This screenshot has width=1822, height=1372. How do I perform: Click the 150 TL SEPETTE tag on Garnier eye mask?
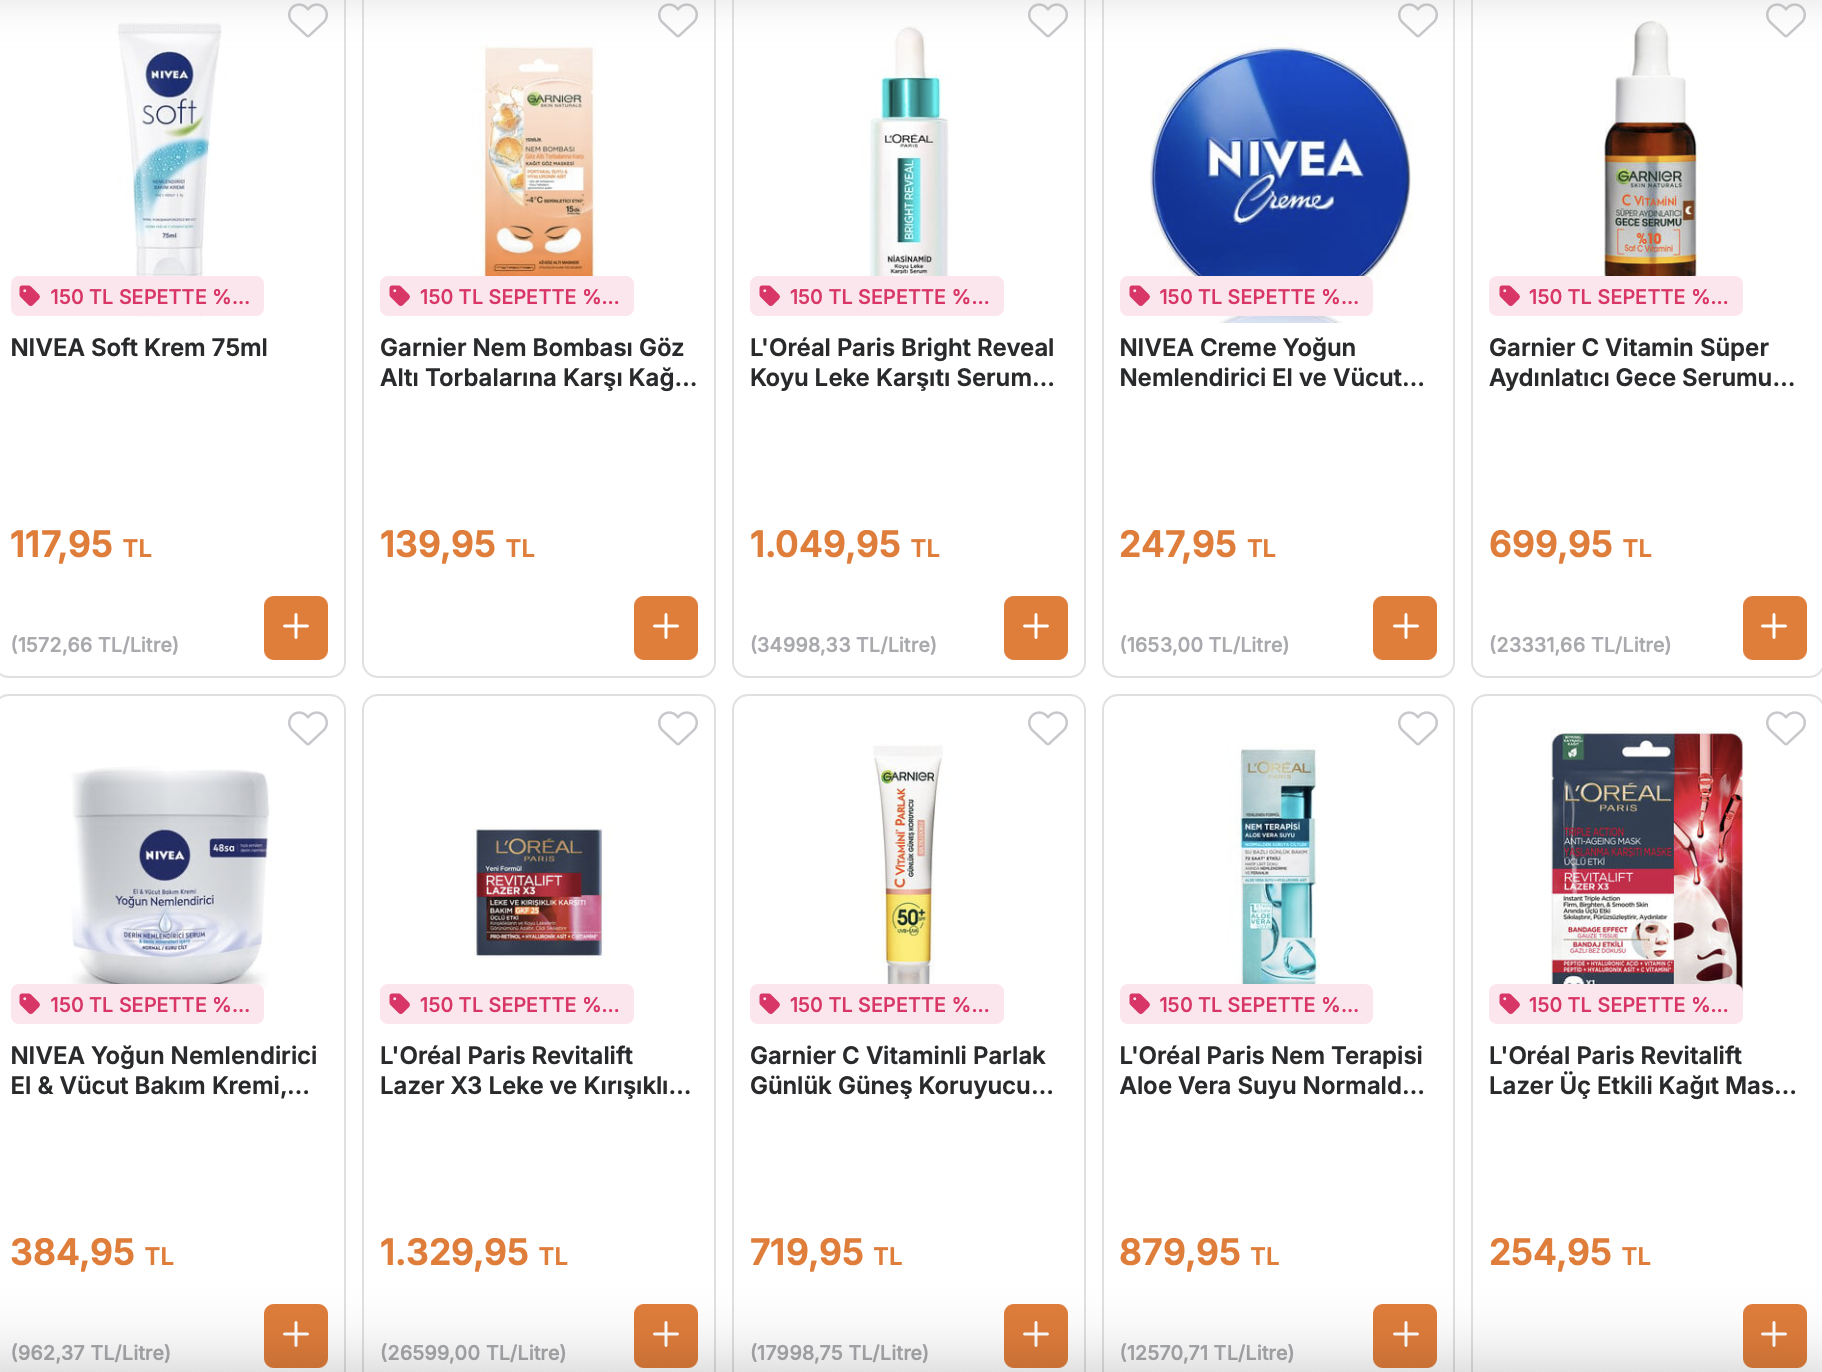coord(507,296)
